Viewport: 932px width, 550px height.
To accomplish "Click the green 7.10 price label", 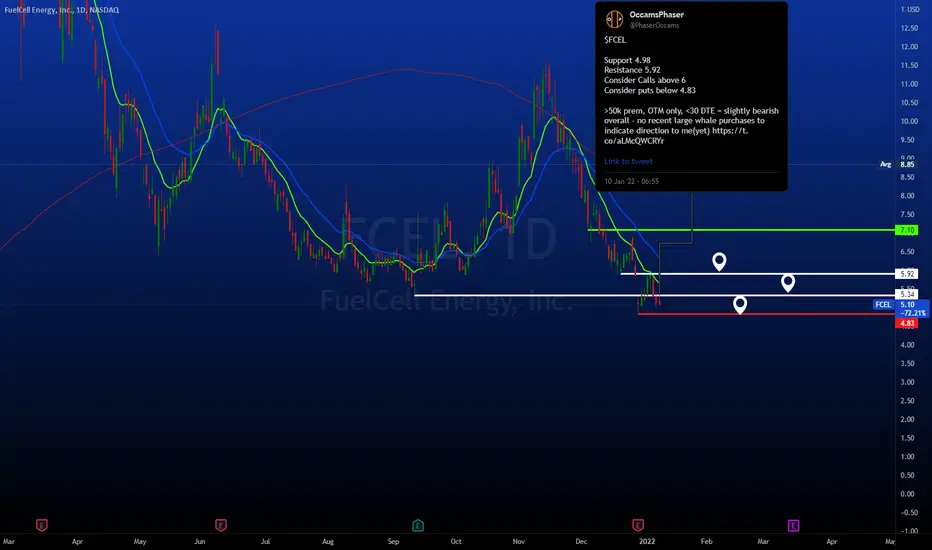I will point(906,230).
